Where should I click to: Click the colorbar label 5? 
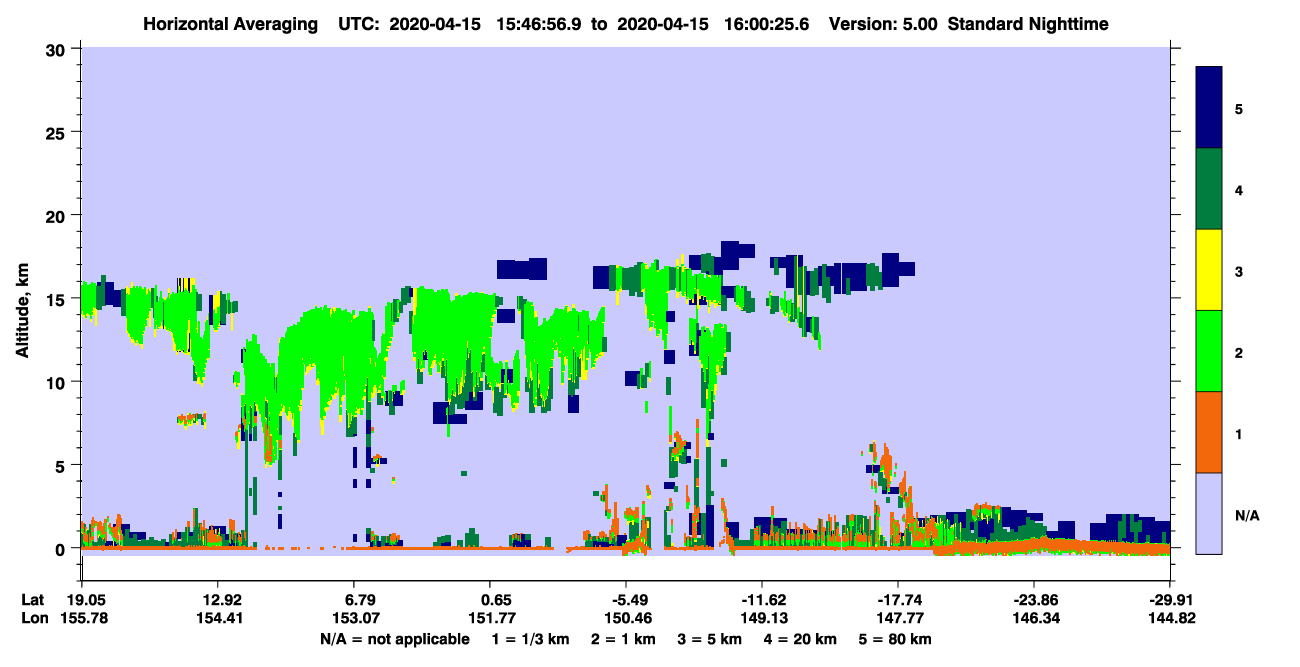click(x=1238, y=108)
